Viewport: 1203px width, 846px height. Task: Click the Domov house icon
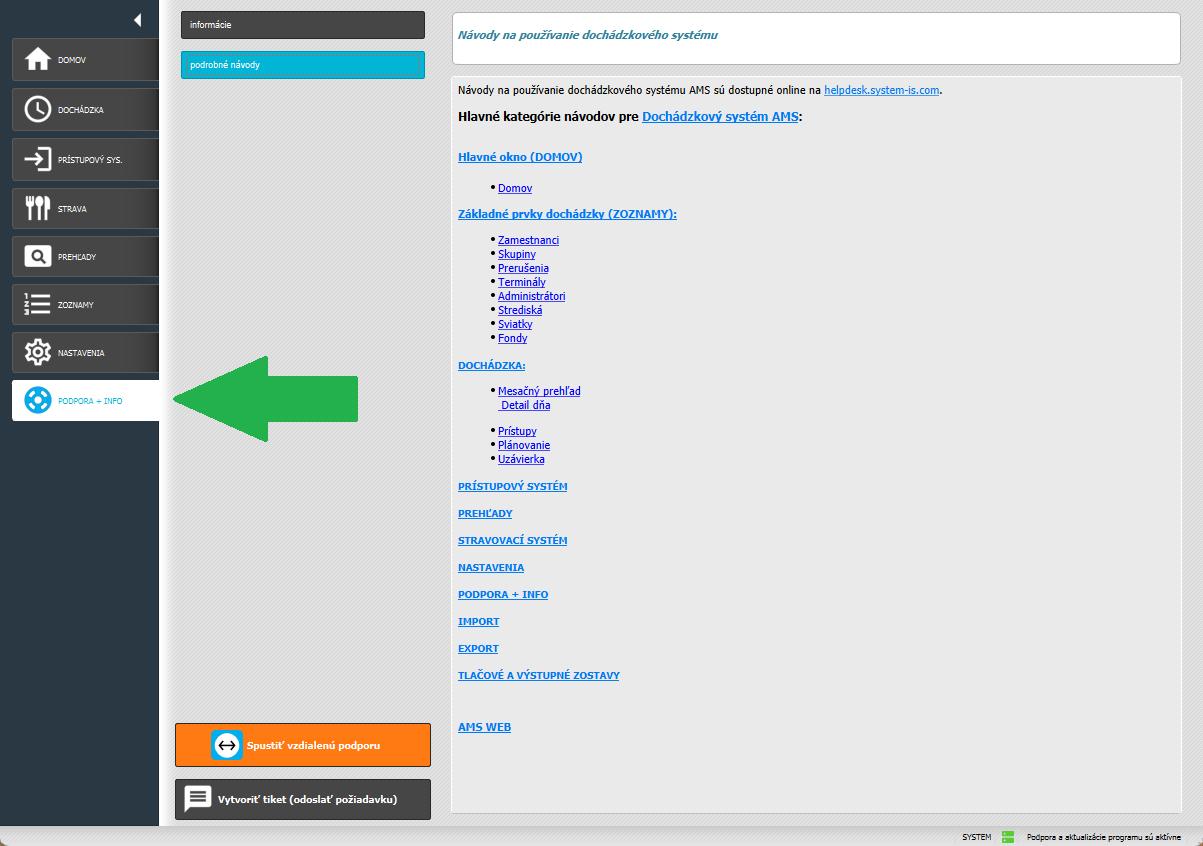pyautogui.click(x=37, y=60)
